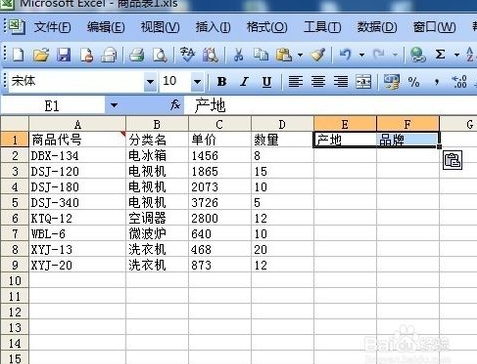Click the font size box showing 10
The width and height of the screenshot is (477, 364).
176,81
